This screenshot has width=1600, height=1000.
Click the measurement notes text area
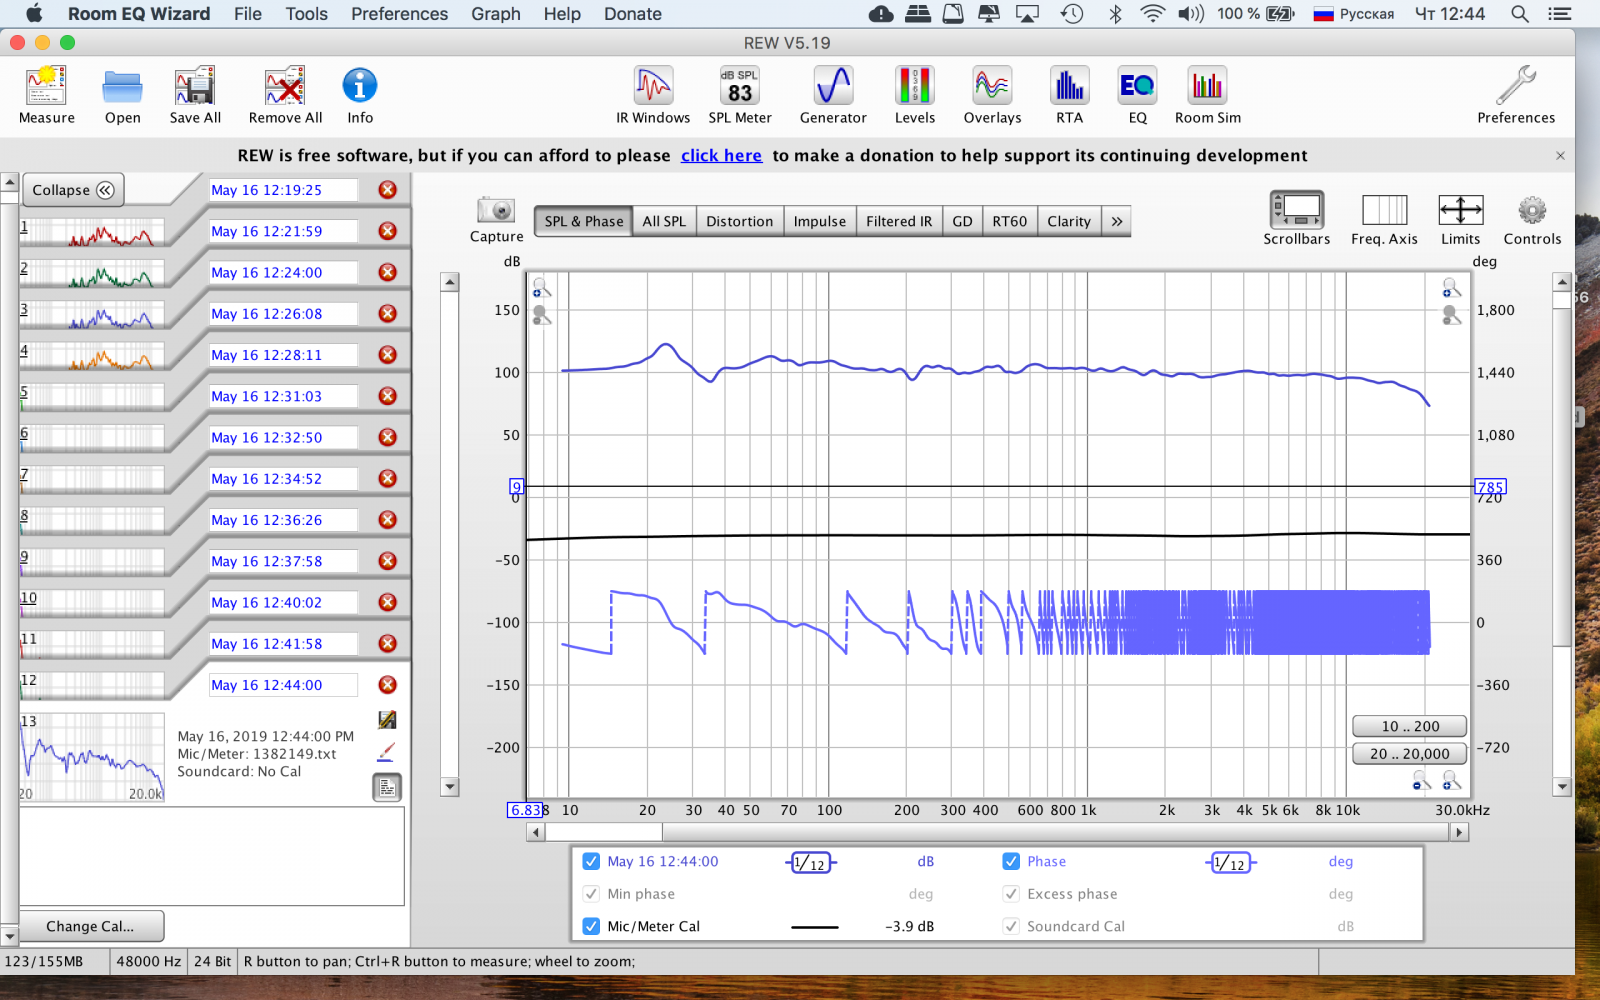click(212, 856)
